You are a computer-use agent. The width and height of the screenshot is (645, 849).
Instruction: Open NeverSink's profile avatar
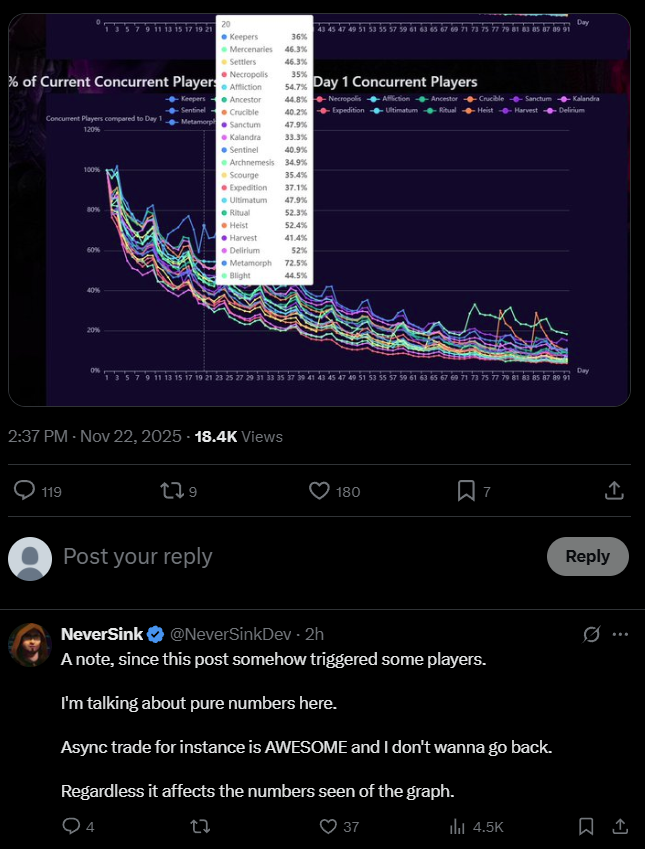(30, 644)
